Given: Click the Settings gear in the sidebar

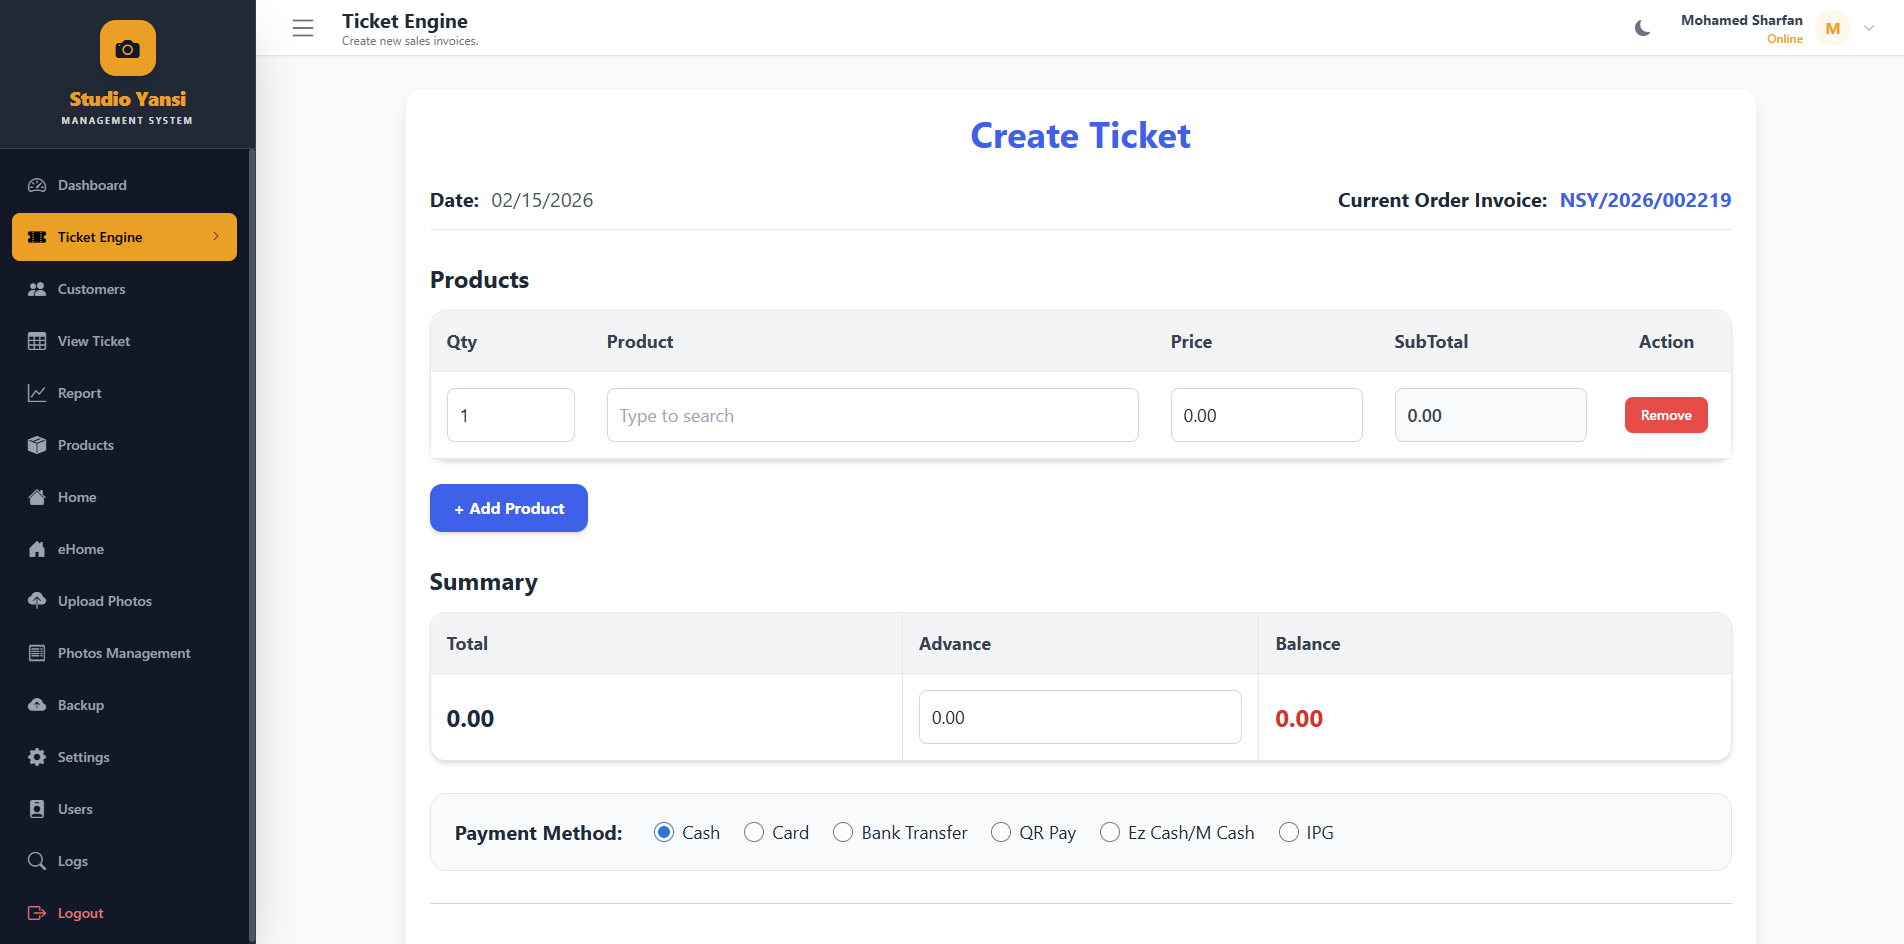Looking at the screenshot, I should [x=37, y=757].
